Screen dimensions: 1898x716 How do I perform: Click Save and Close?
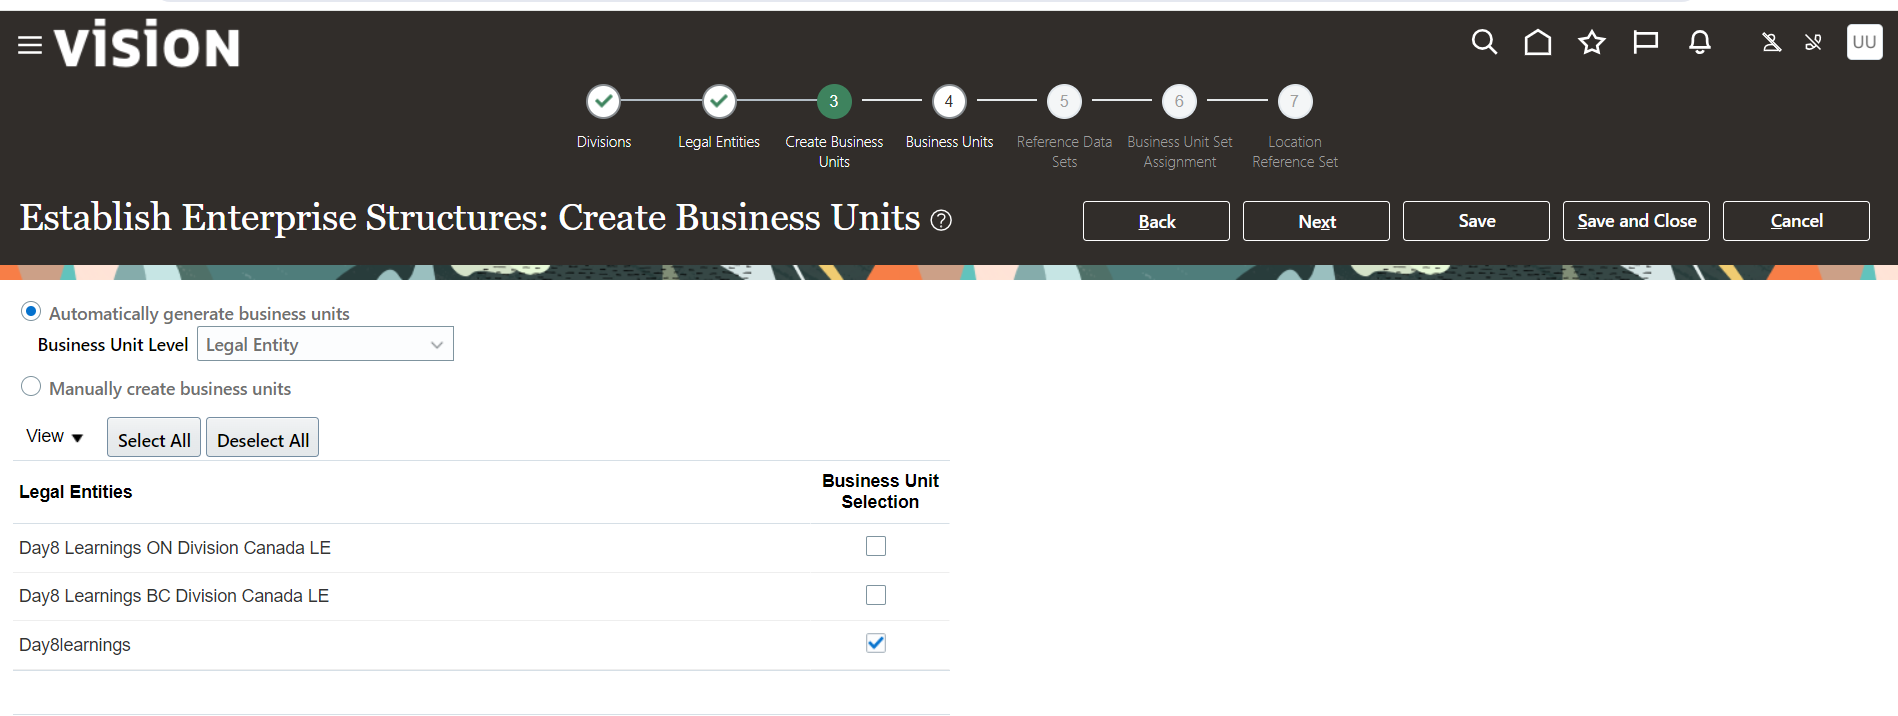(1636, 221)
